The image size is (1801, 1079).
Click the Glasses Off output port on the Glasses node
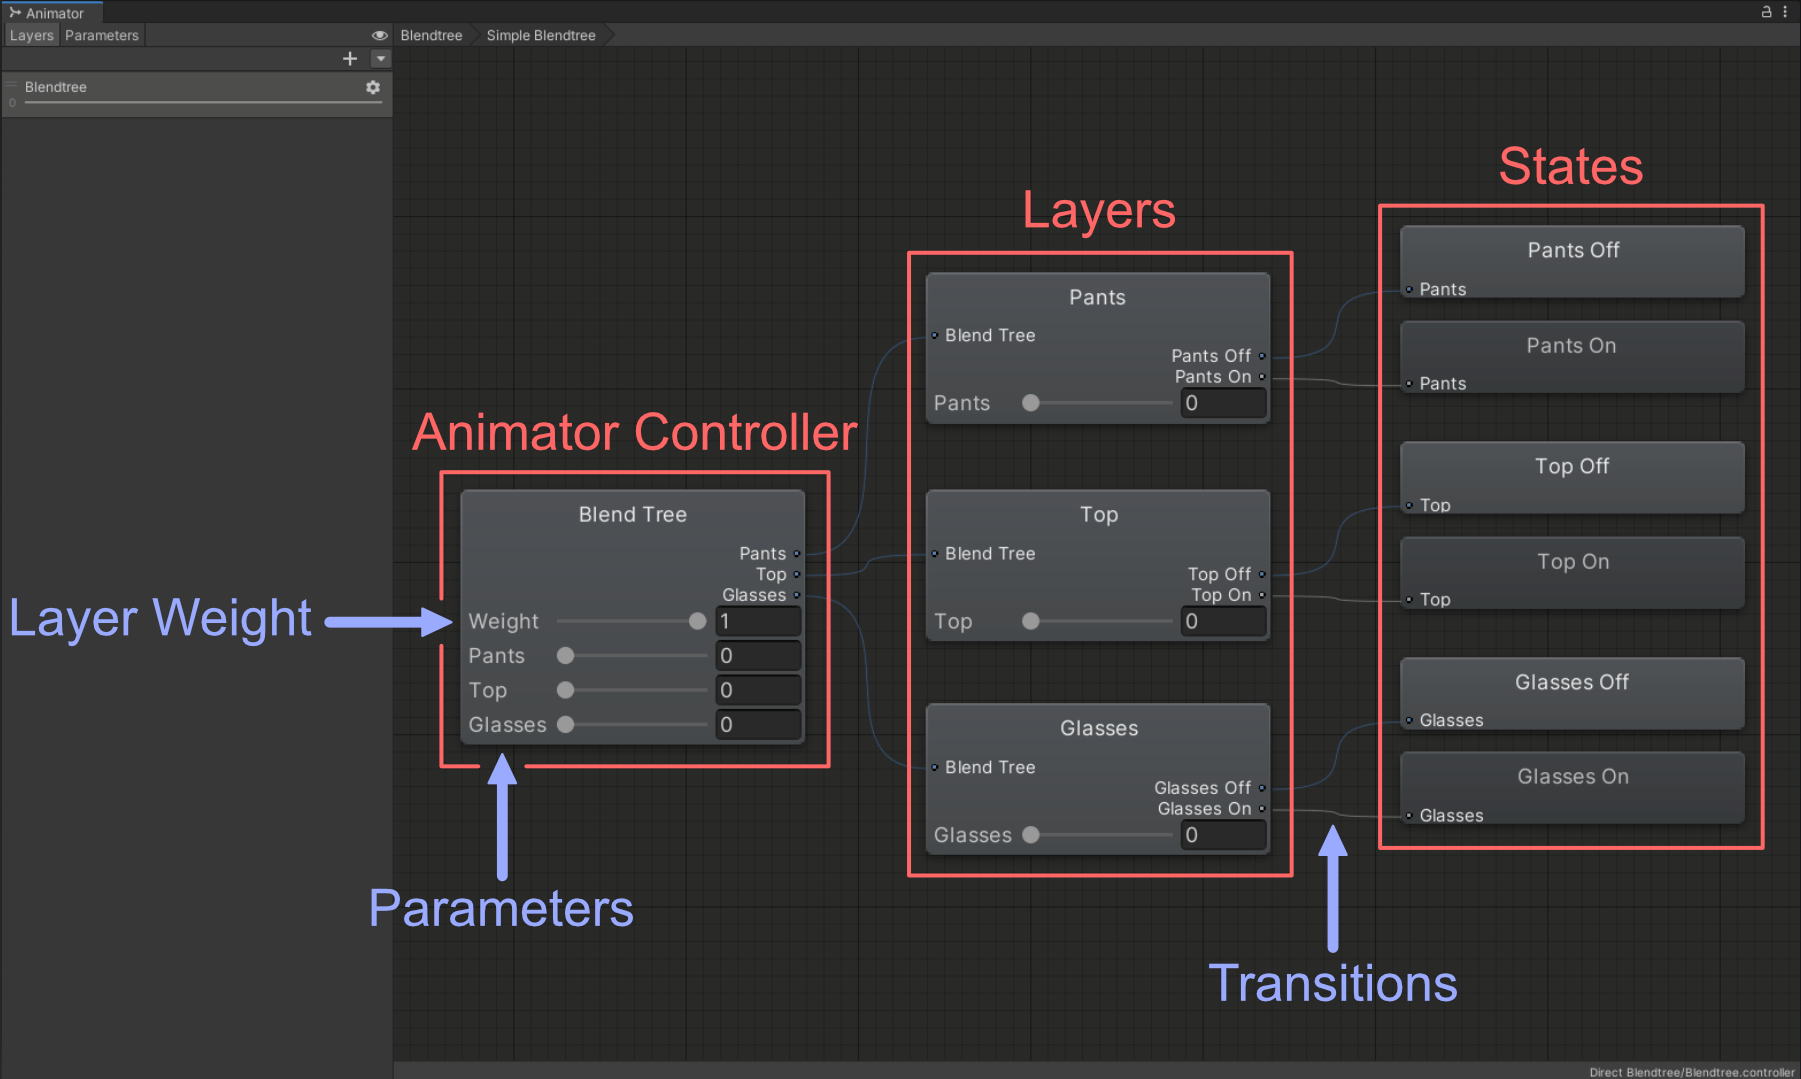(x=1262, y=788)
